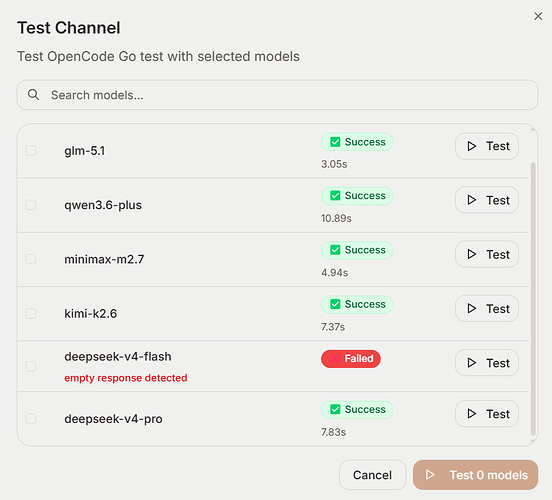Check the glm-5.1 checkbox
Viewport: 552px width, 500px height.
[31, 151]
